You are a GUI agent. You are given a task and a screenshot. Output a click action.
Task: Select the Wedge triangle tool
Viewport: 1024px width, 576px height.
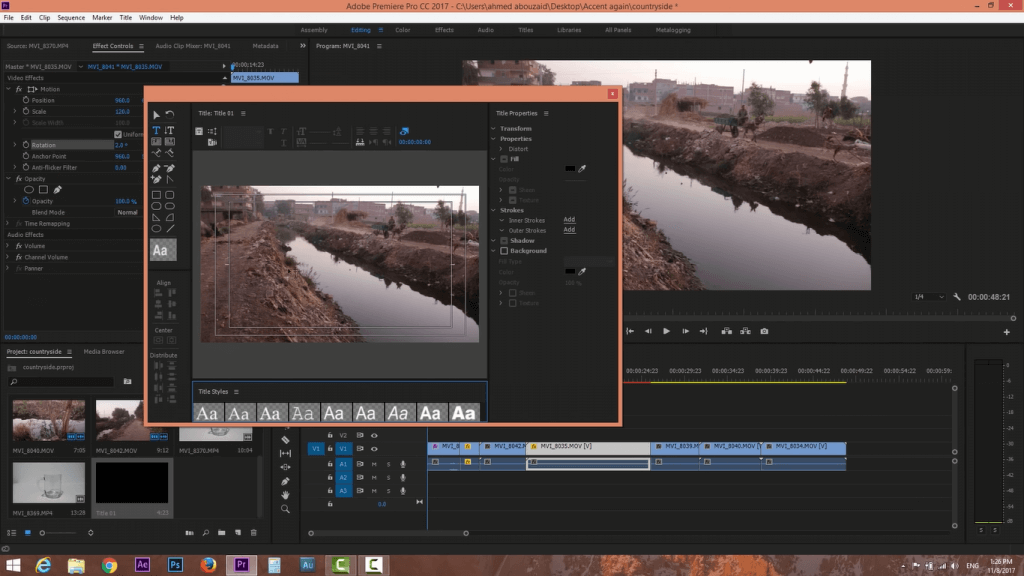[x=157, y=217]
